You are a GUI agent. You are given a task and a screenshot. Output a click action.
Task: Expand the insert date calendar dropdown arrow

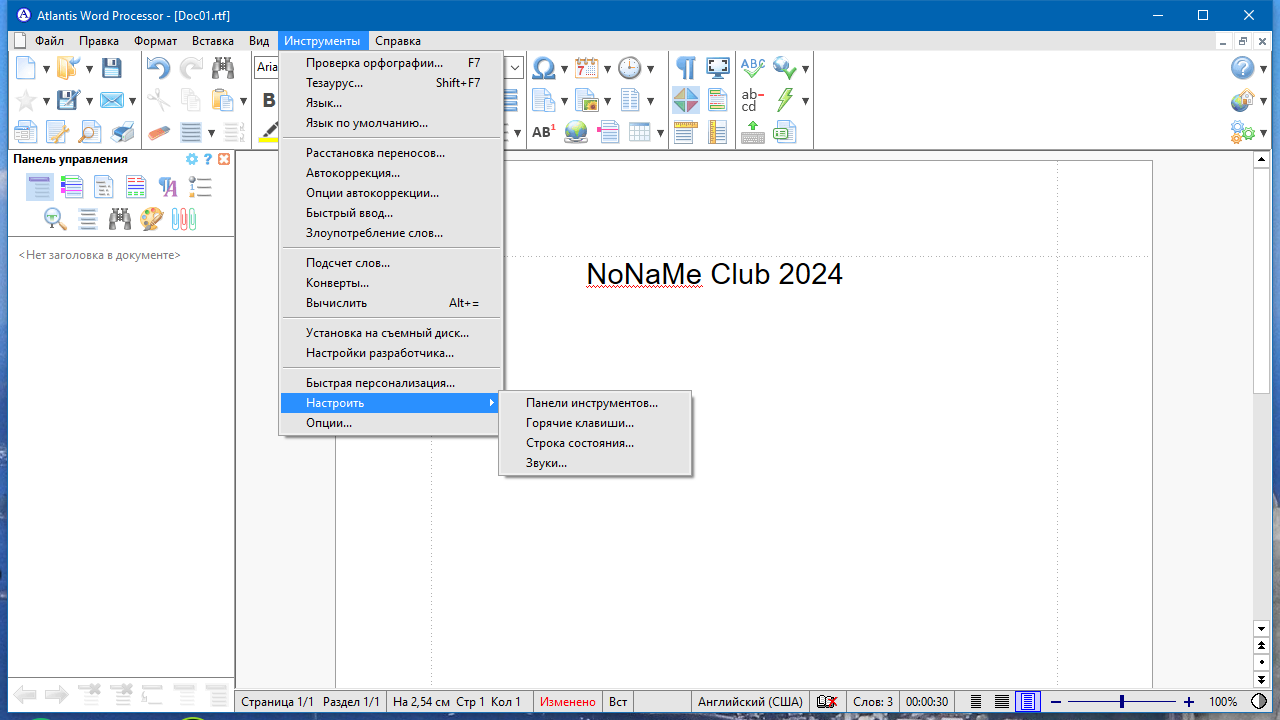click(x=606, y=69)
